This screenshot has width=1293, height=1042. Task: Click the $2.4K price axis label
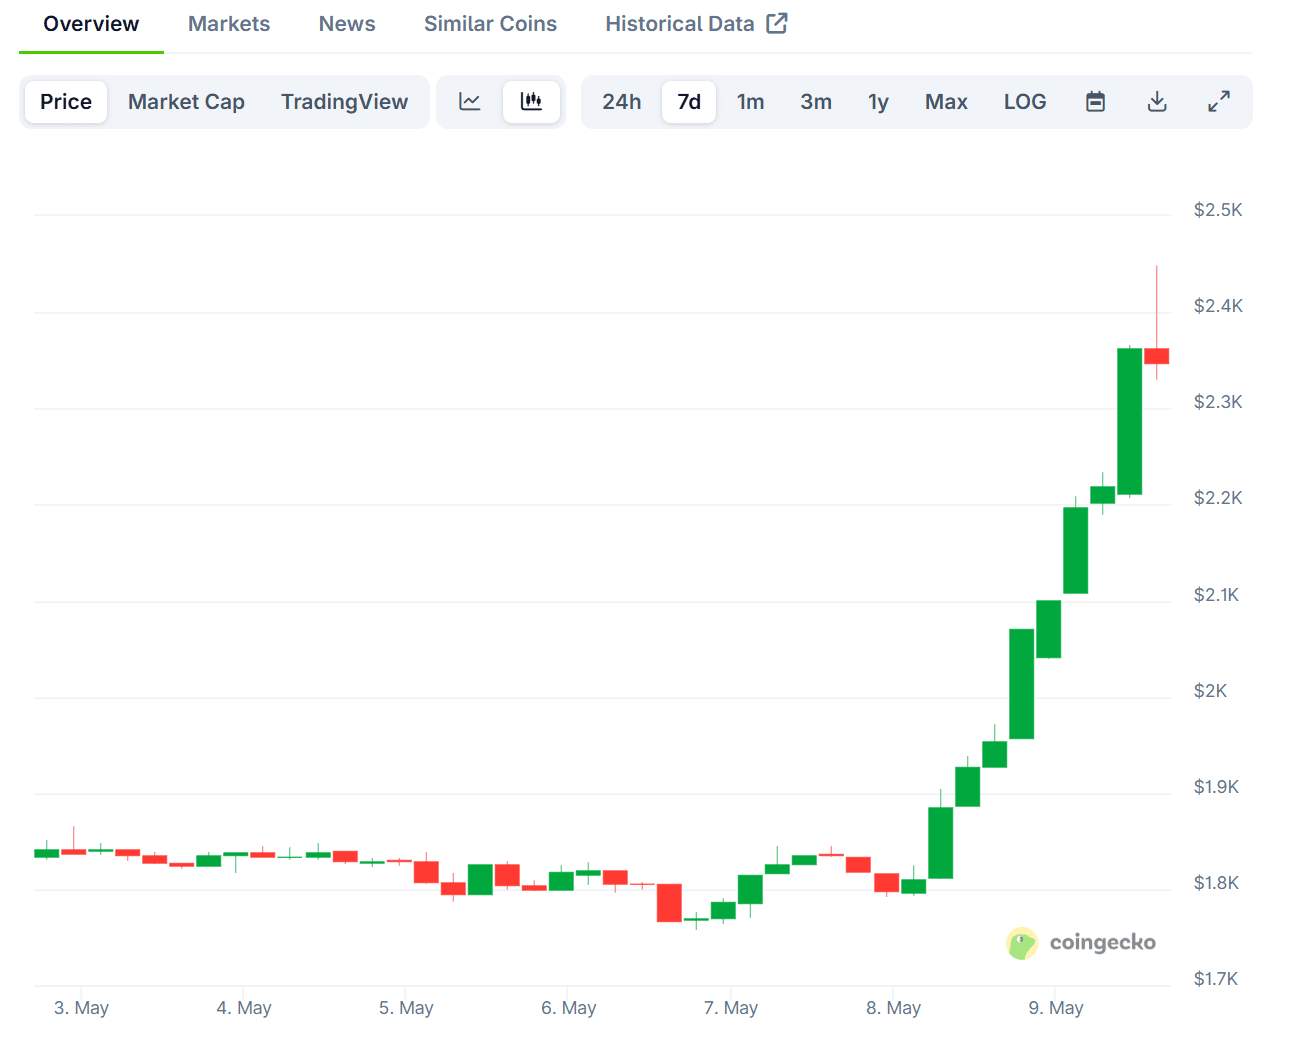(1218, 305)
